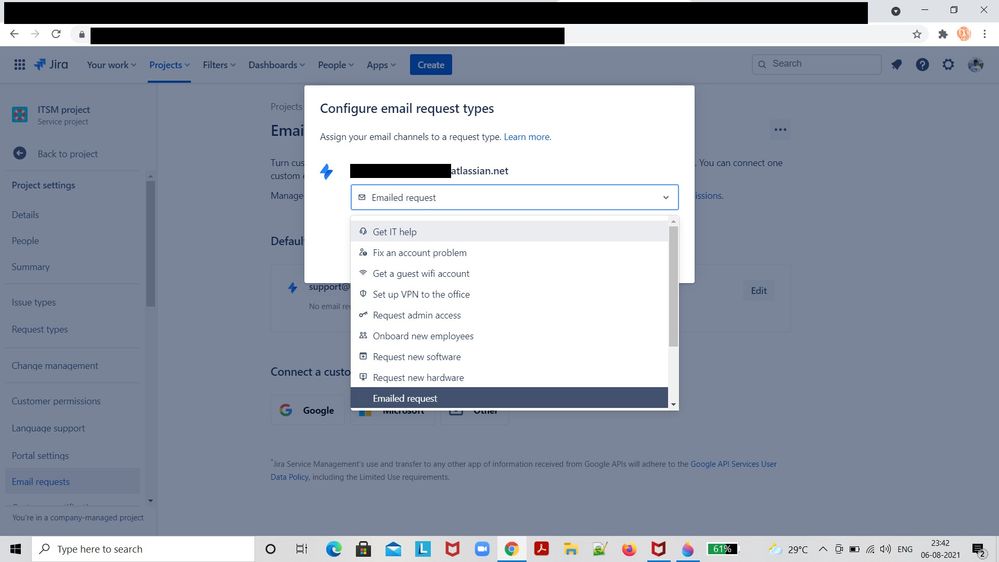Open the Chrome extensions puzzle icon
Screen dimensions: 999x562
click(943, 34)
